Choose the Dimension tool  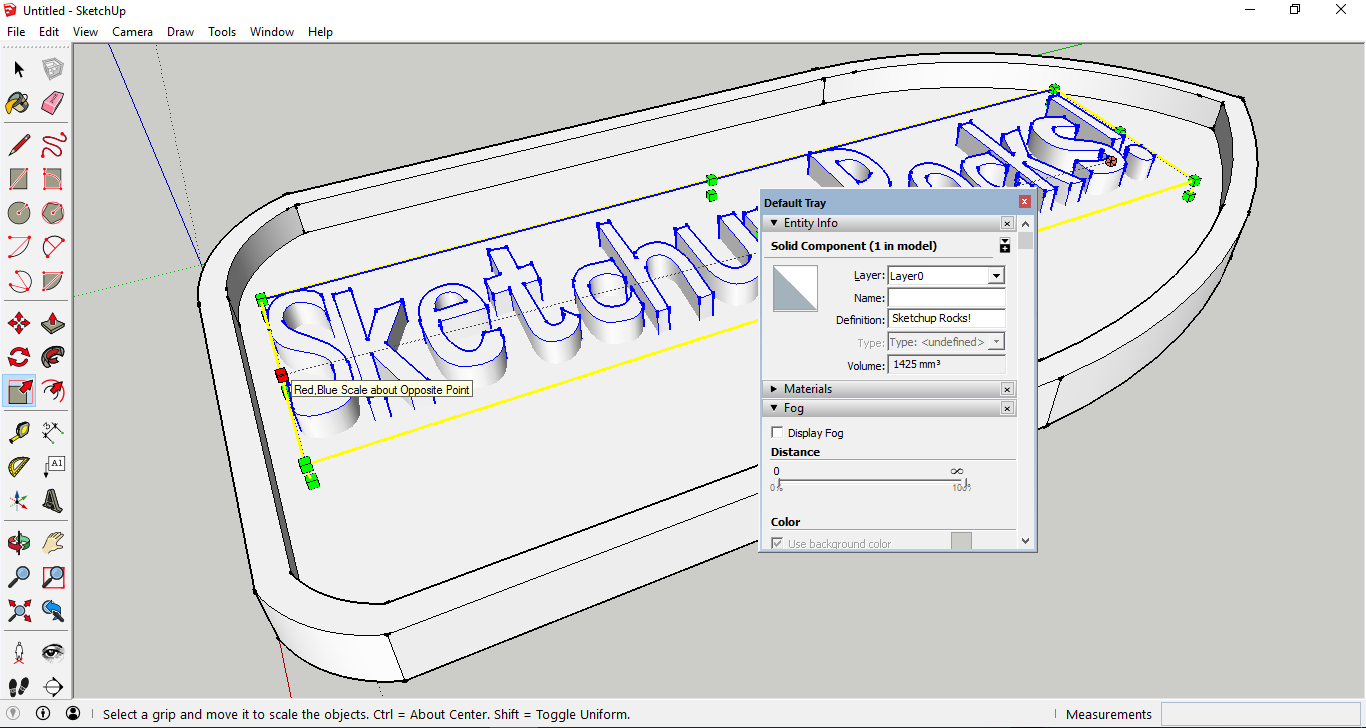pos(53,433)
